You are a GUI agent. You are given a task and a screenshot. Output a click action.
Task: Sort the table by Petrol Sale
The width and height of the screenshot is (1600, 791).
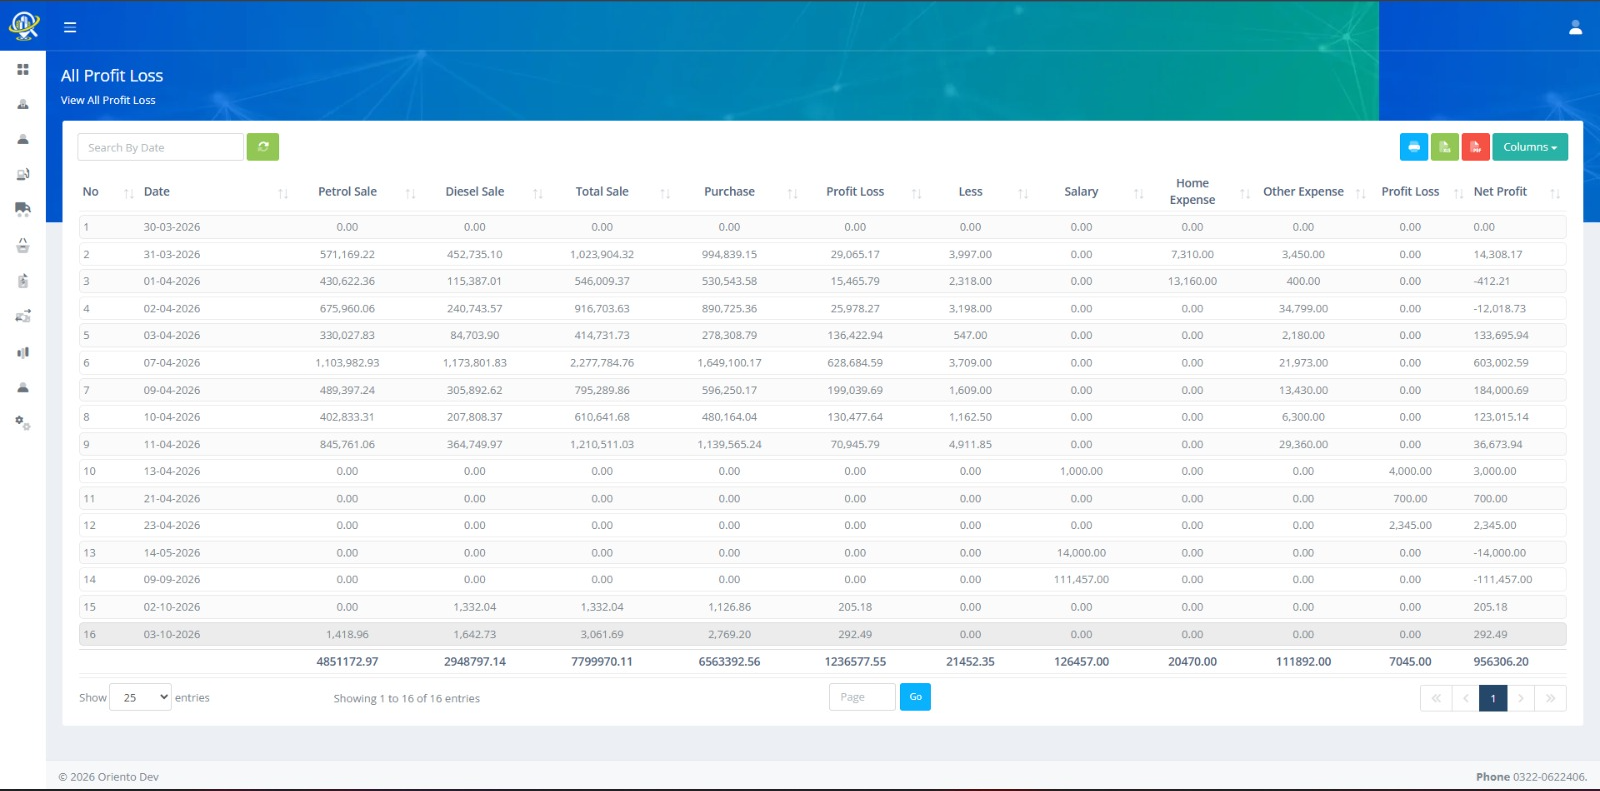347,192
